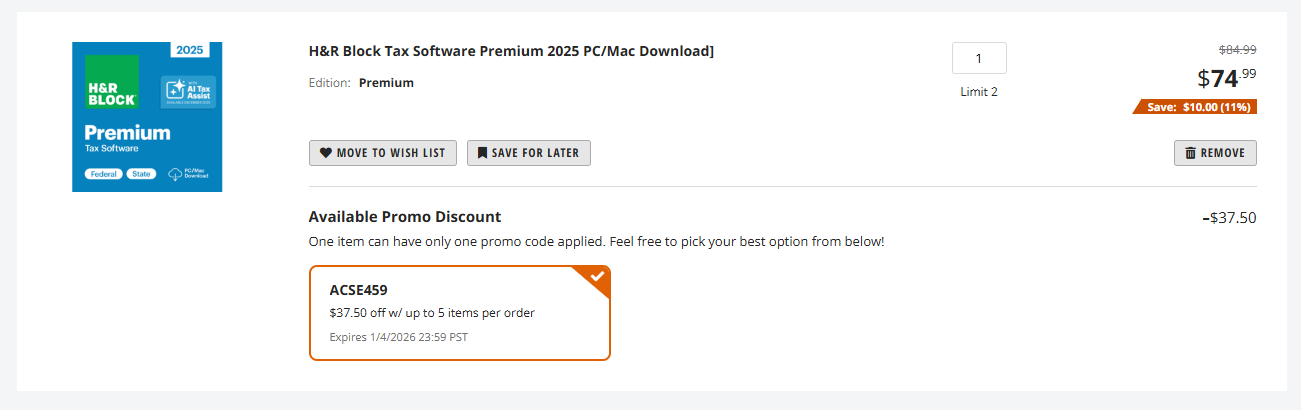Click the $74.99 current price
Screen dimensions: 1301x410
(1227, 78)
